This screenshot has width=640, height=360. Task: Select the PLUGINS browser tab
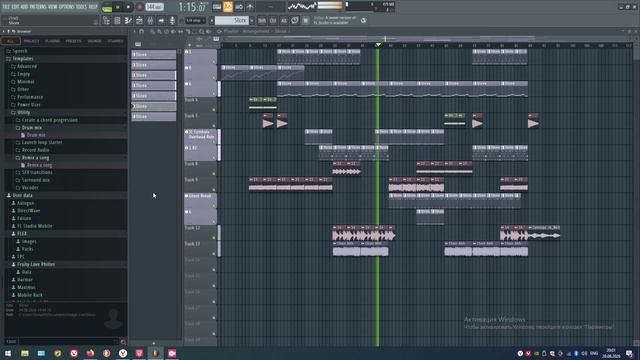point(53,41)
